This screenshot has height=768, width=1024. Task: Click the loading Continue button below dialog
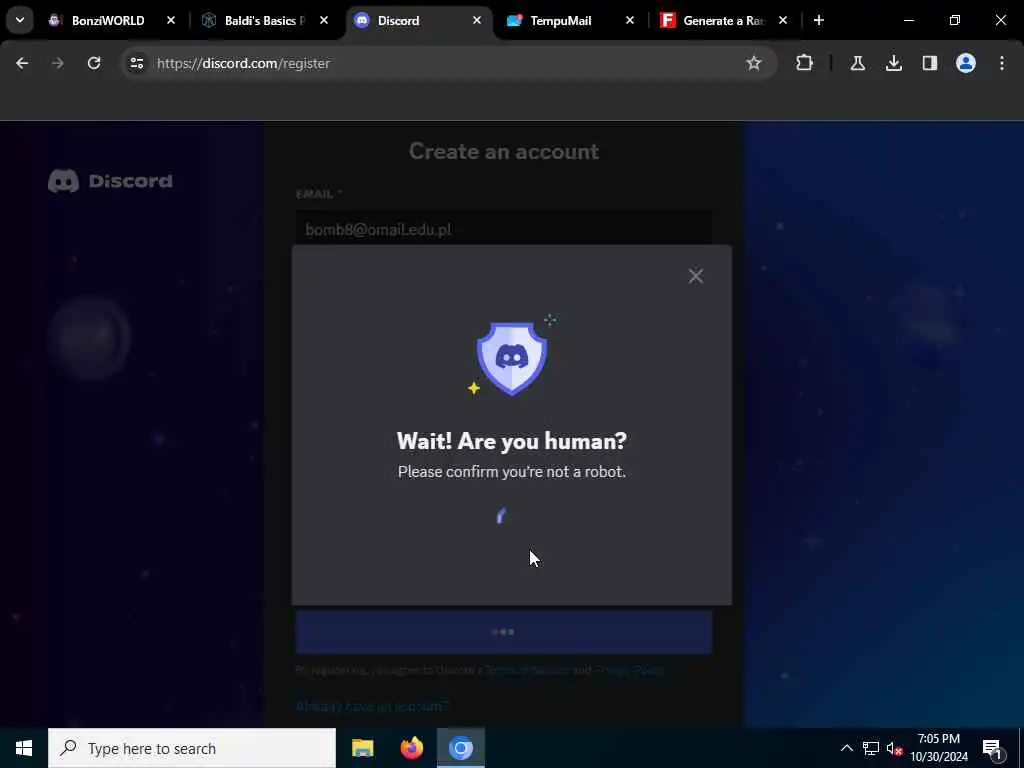[504, 632]
